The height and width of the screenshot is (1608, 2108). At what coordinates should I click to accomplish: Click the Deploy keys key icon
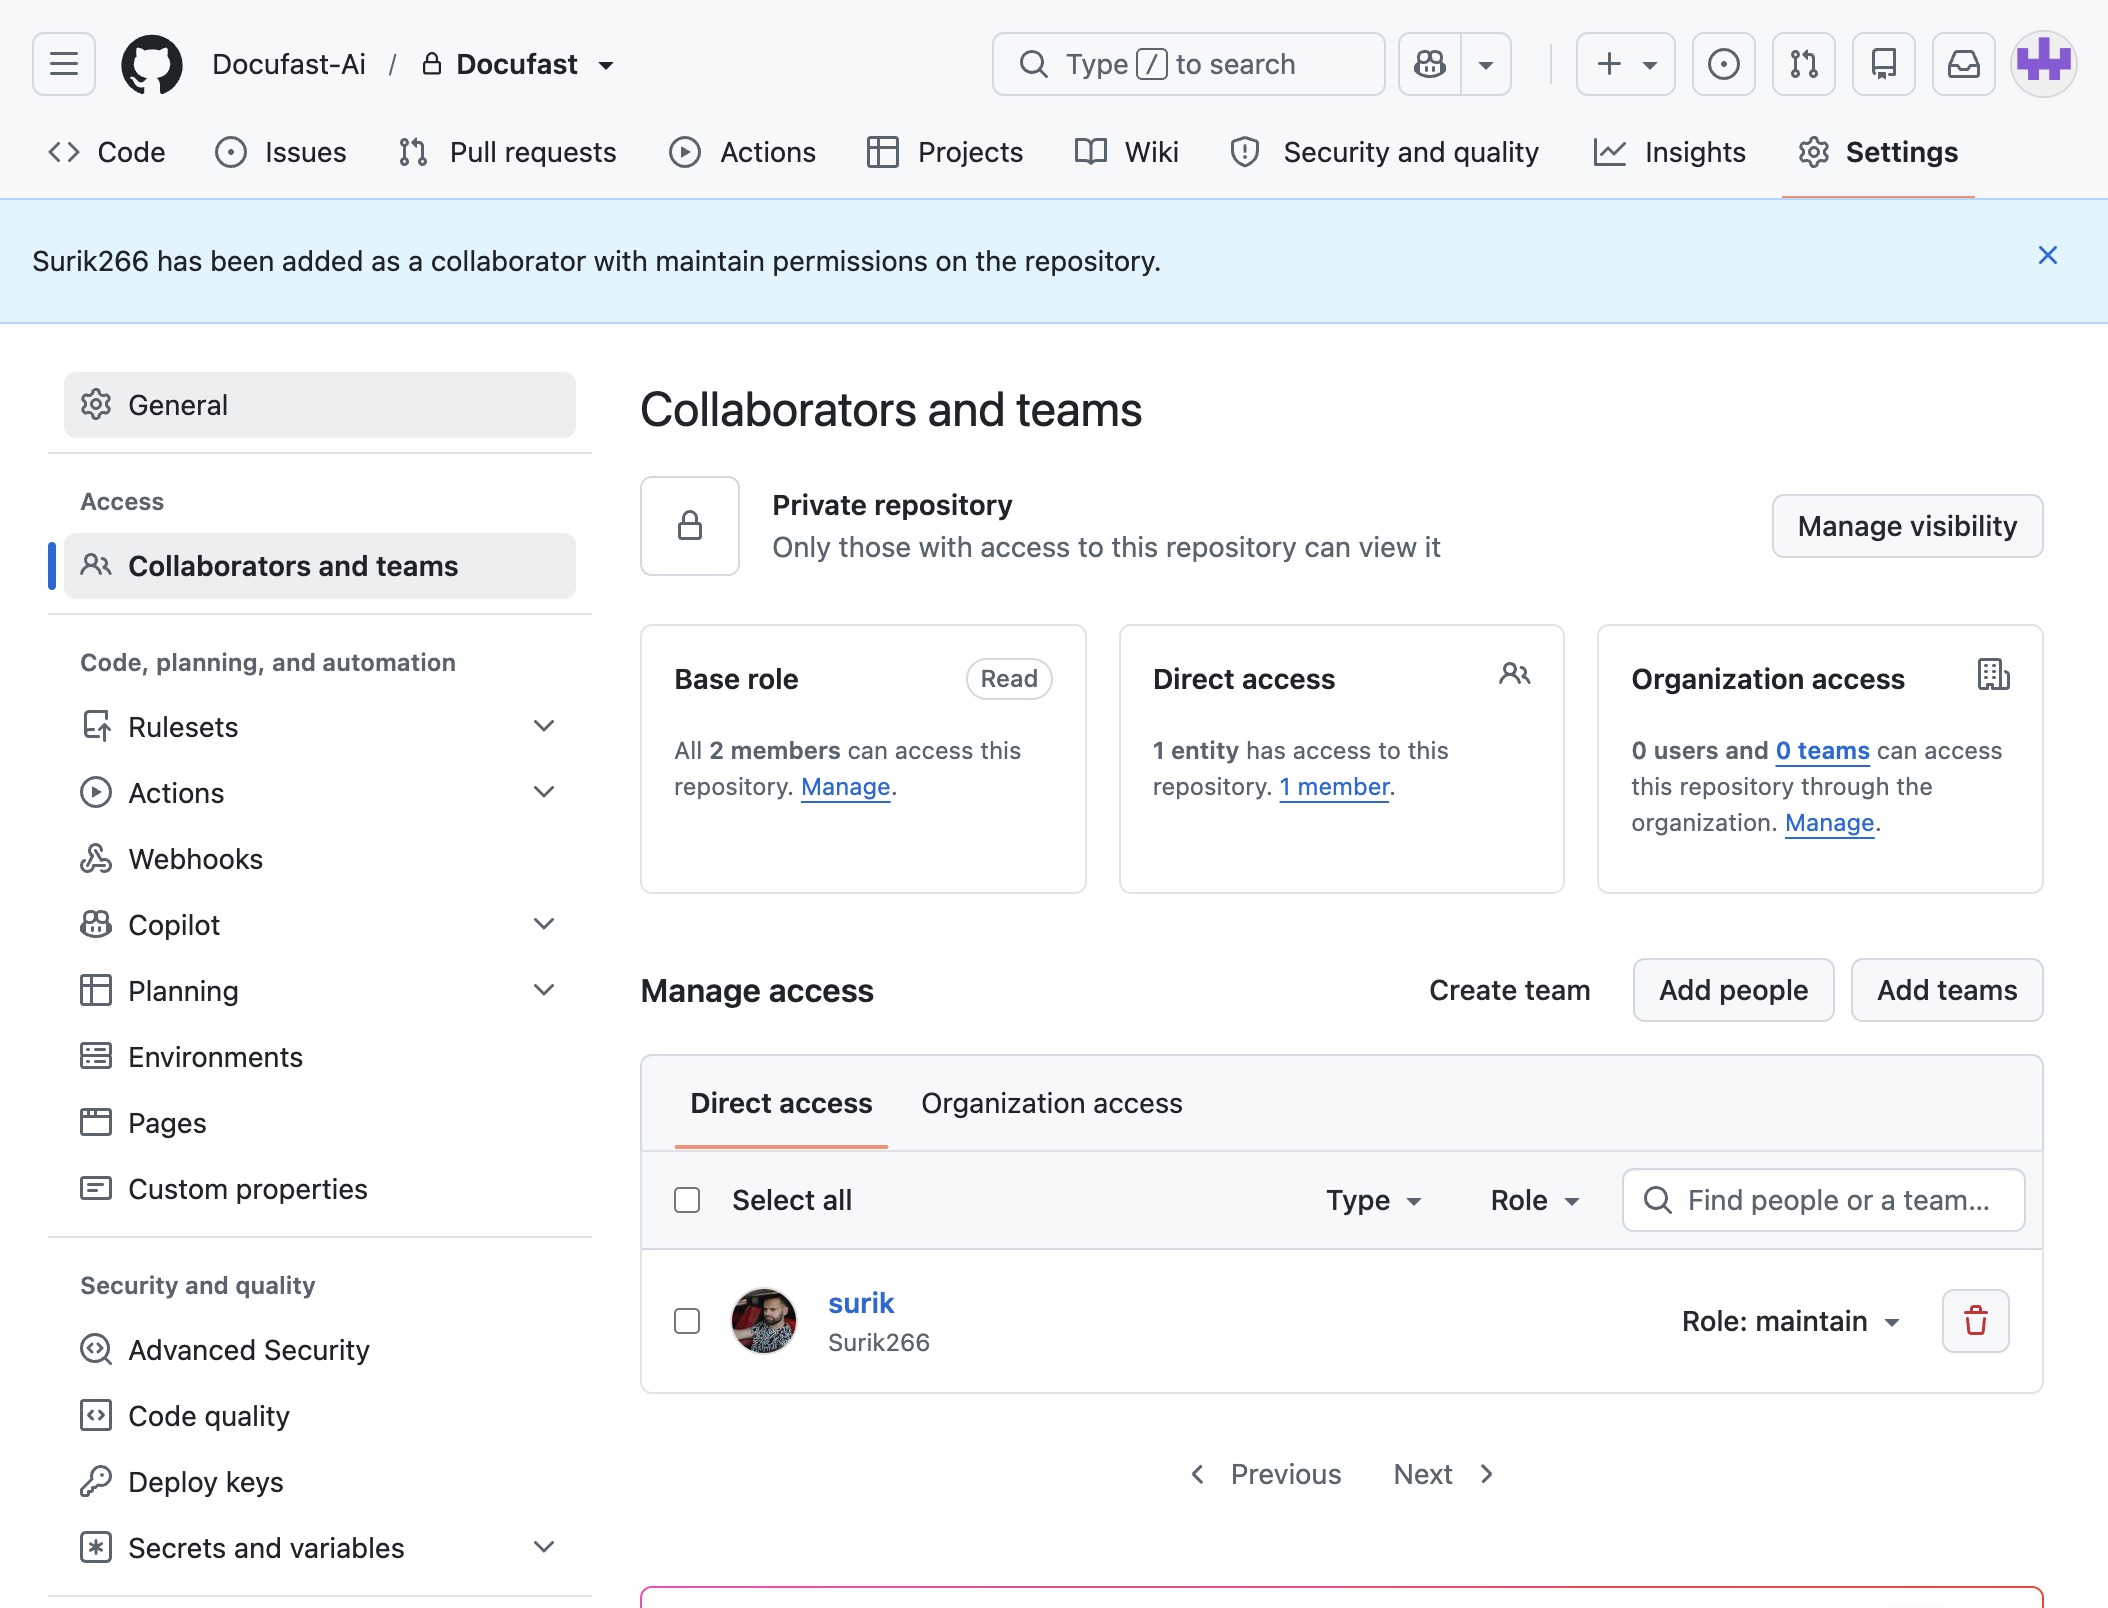coord(96,1481)
